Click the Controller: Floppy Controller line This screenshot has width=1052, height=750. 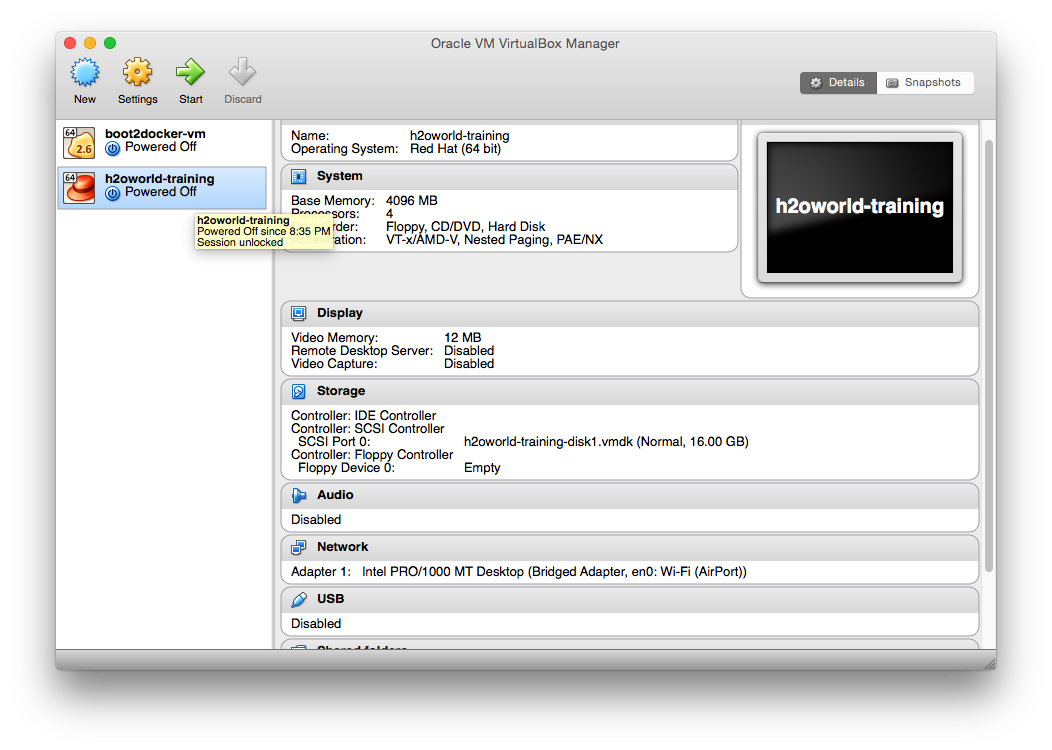[372, 454]
